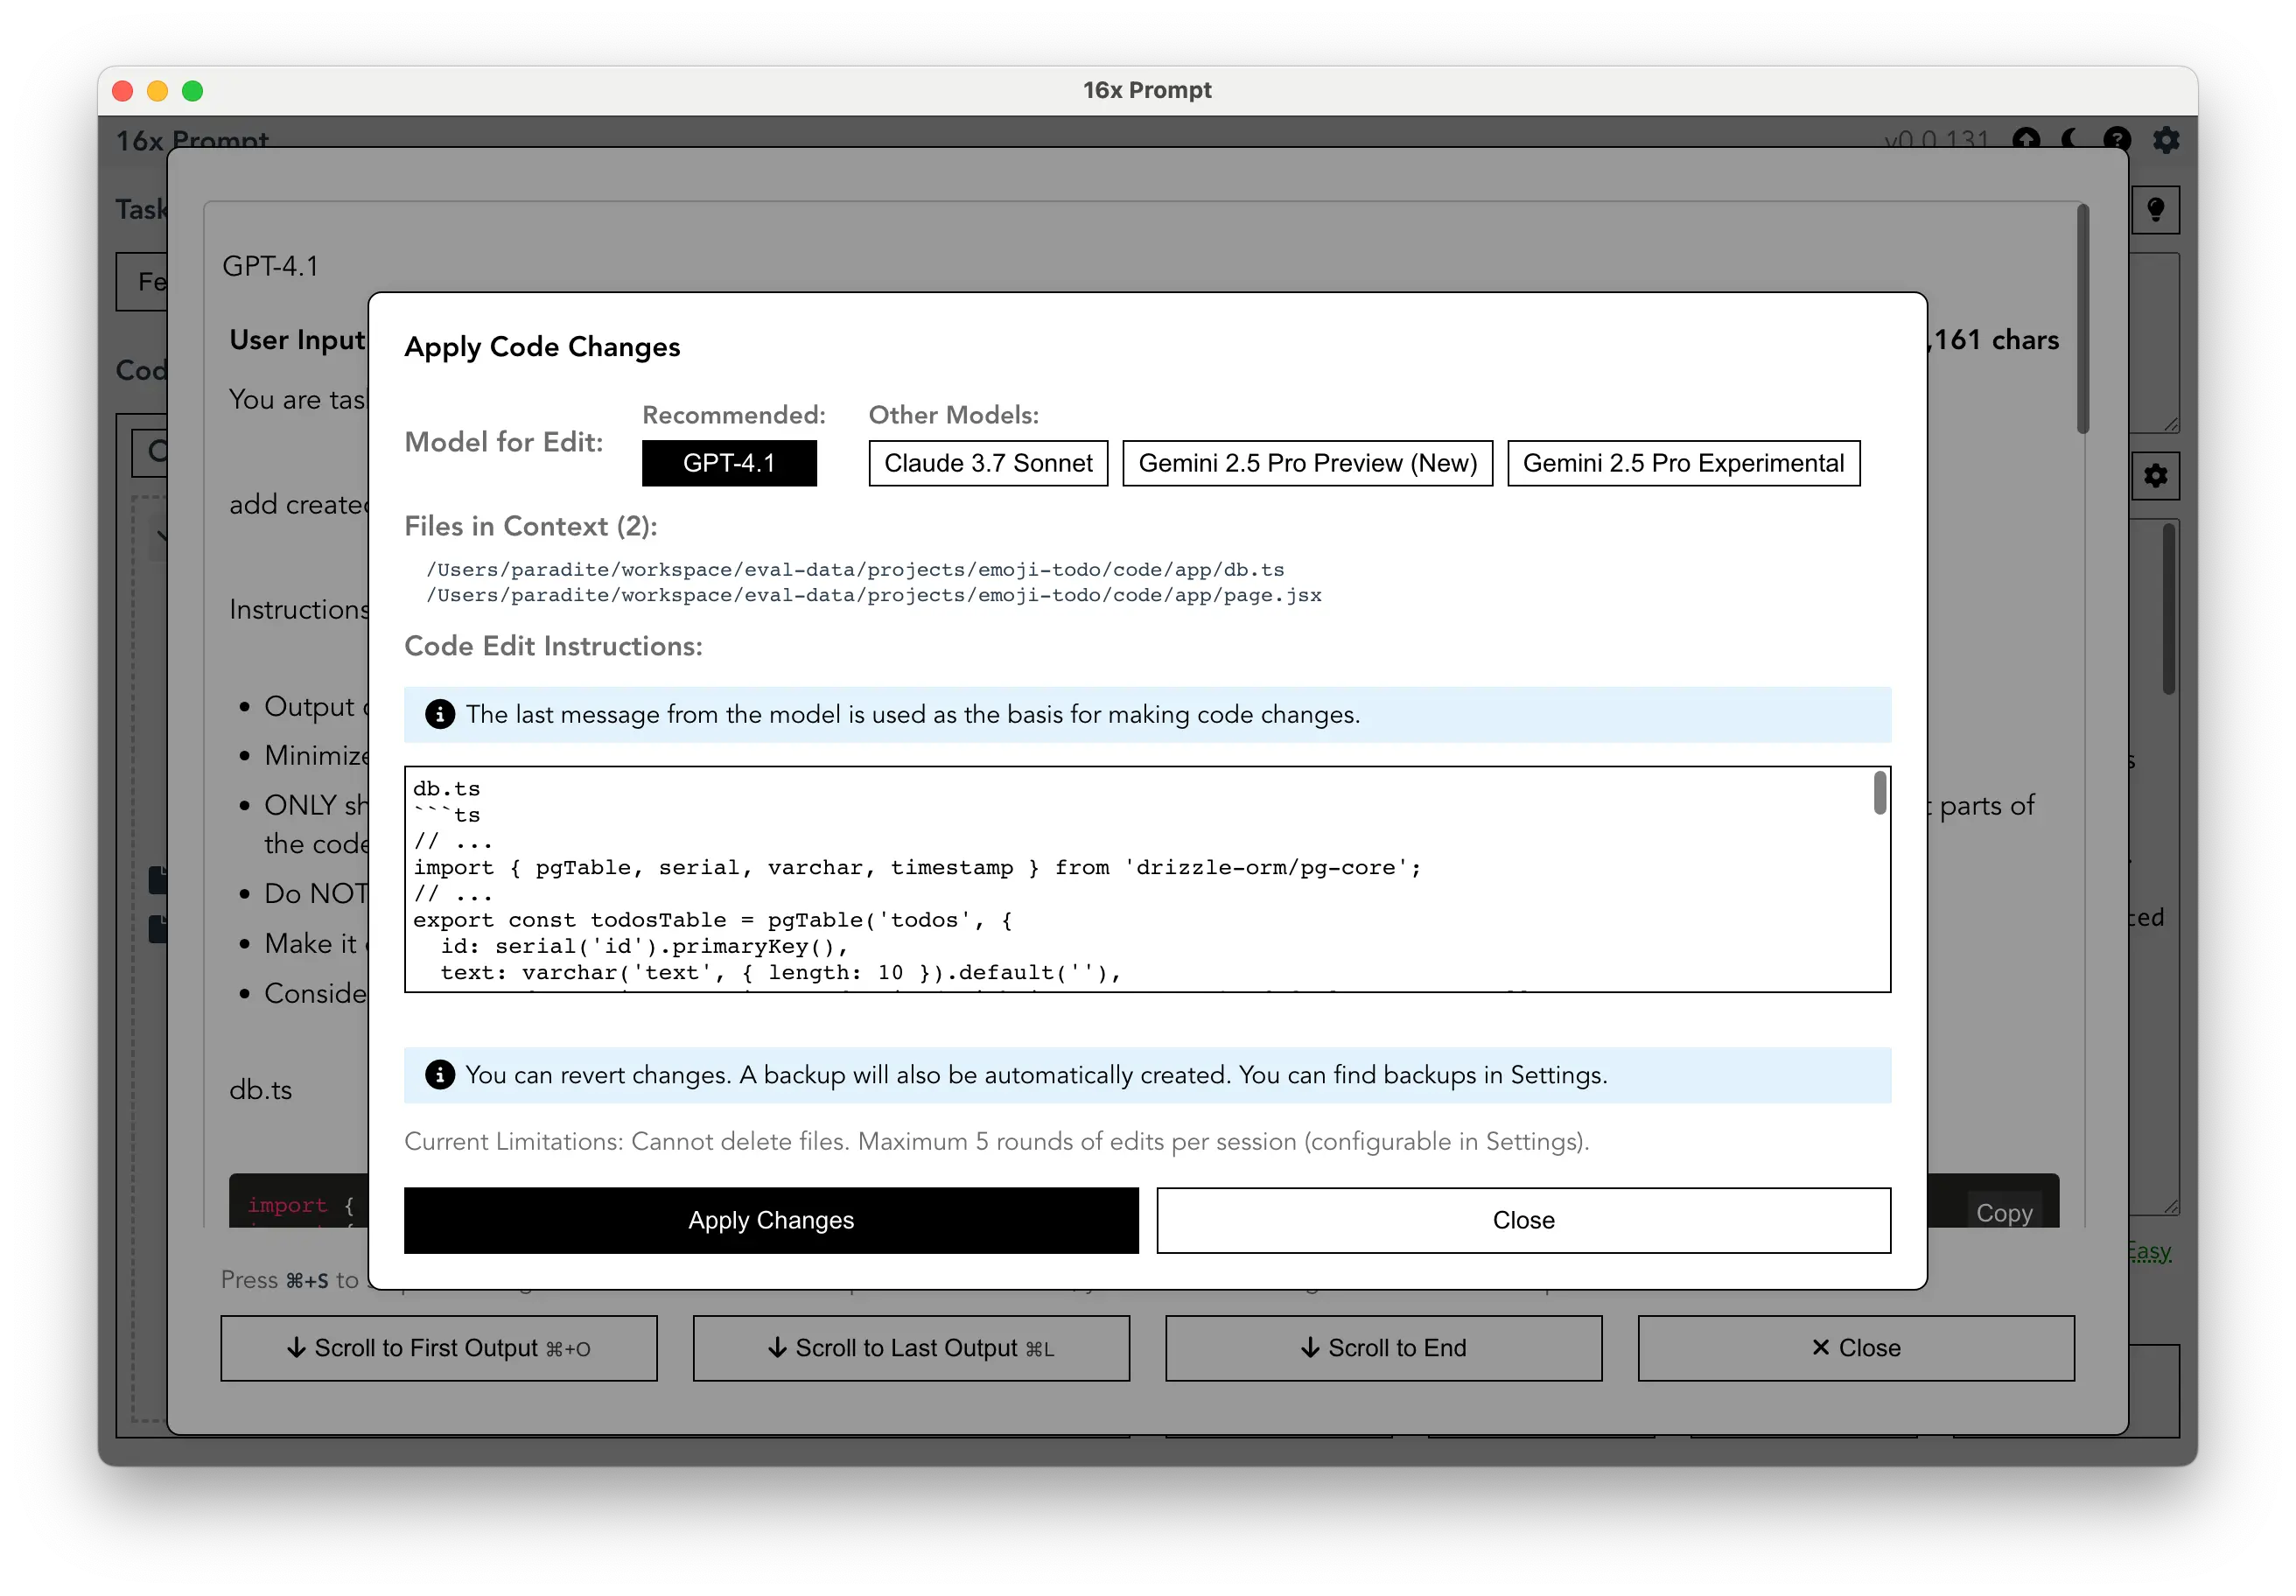Close the Apply Code Changes dialog
Image resolution: width=2296 pixels, height=1596 pixels.
point(1523,1220)
